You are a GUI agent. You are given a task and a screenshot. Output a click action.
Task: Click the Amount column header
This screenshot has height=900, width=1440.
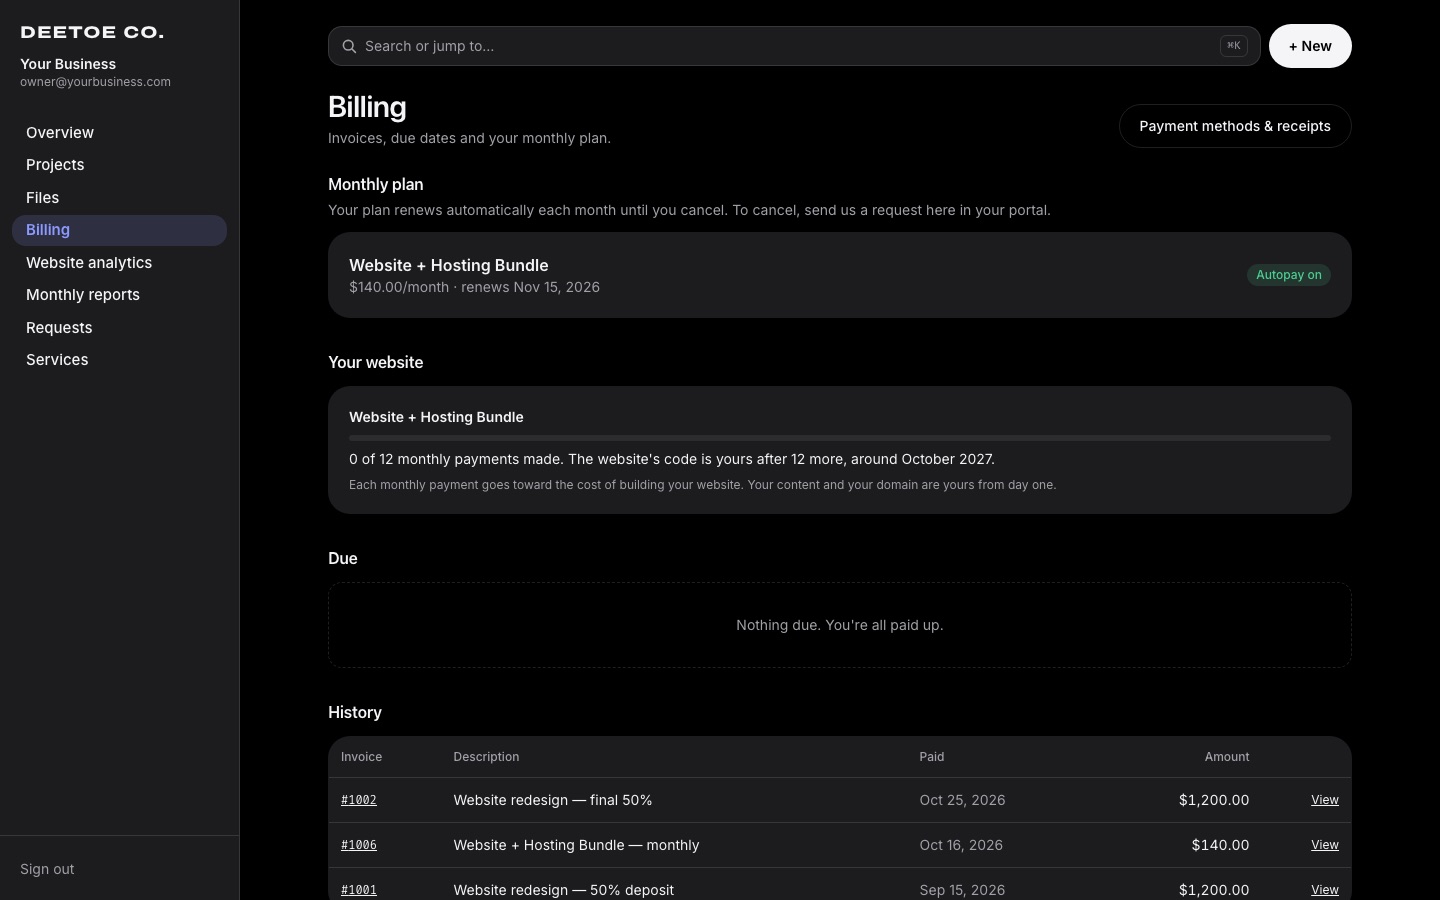point(1227,757)
